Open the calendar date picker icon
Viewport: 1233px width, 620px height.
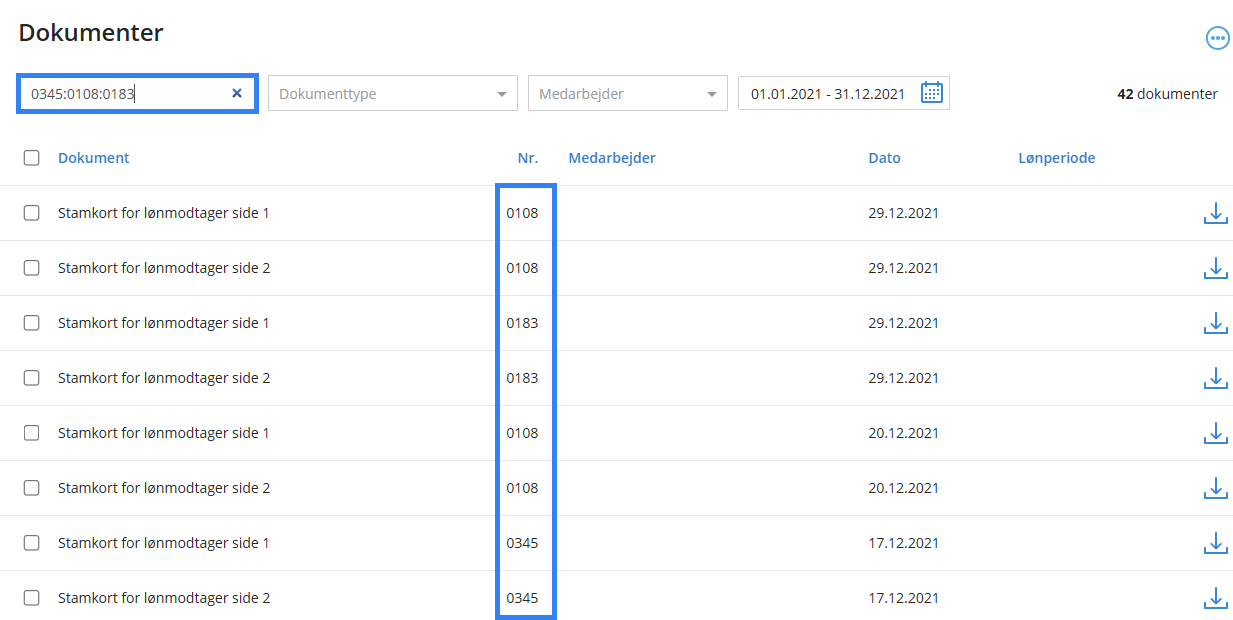[x=931, y=93]
